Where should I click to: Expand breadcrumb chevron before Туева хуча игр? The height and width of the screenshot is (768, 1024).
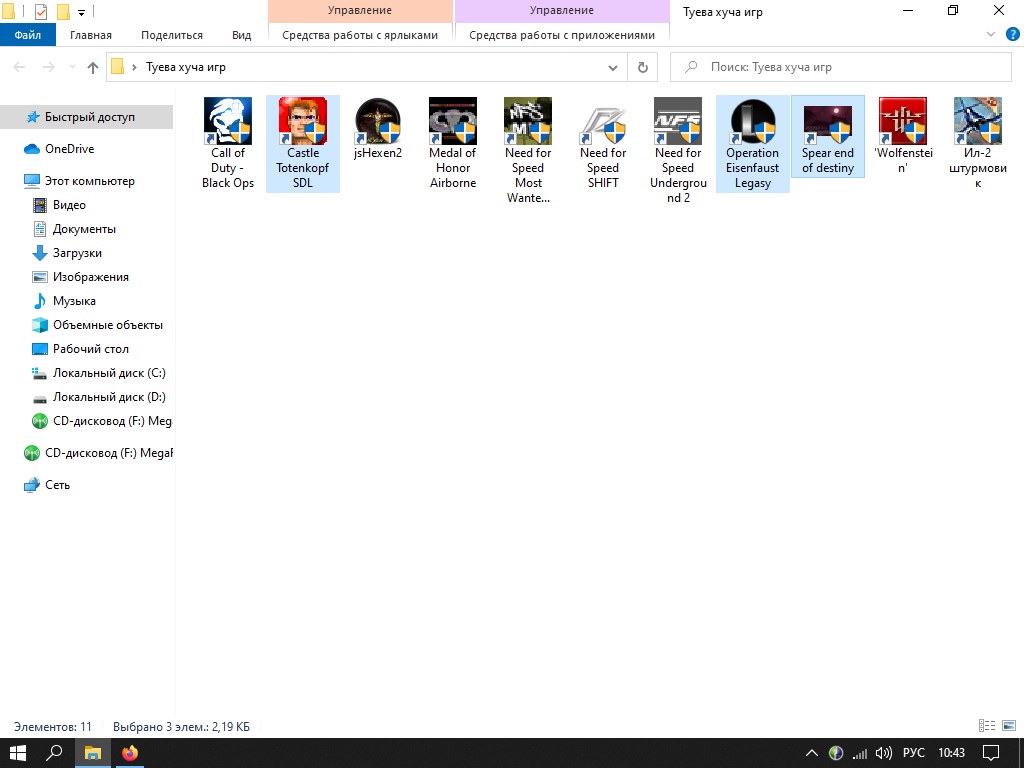(135, 67)
